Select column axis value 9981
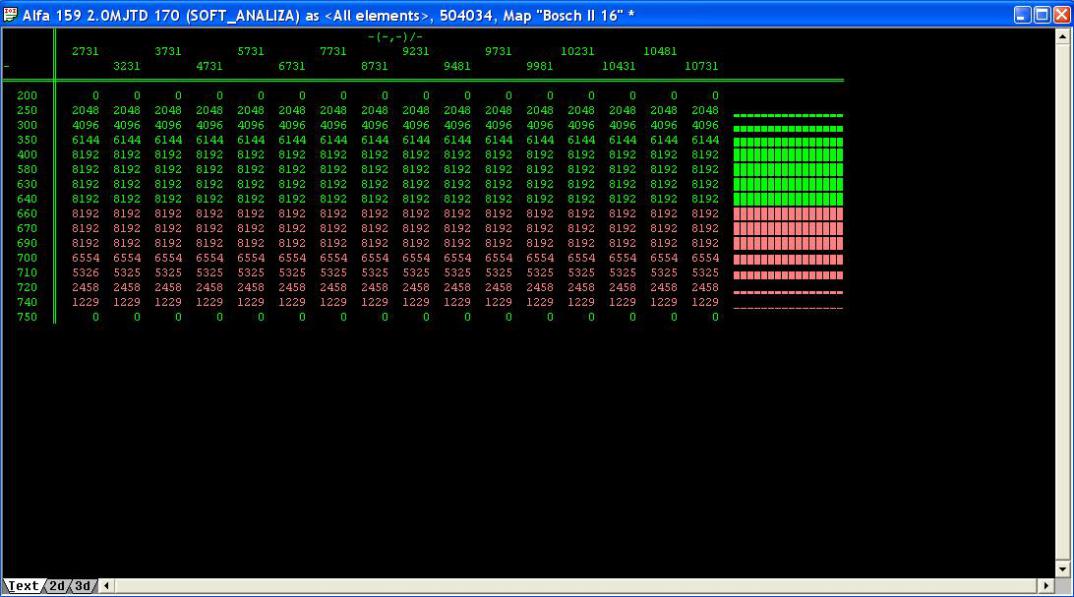 pos(540,66)
